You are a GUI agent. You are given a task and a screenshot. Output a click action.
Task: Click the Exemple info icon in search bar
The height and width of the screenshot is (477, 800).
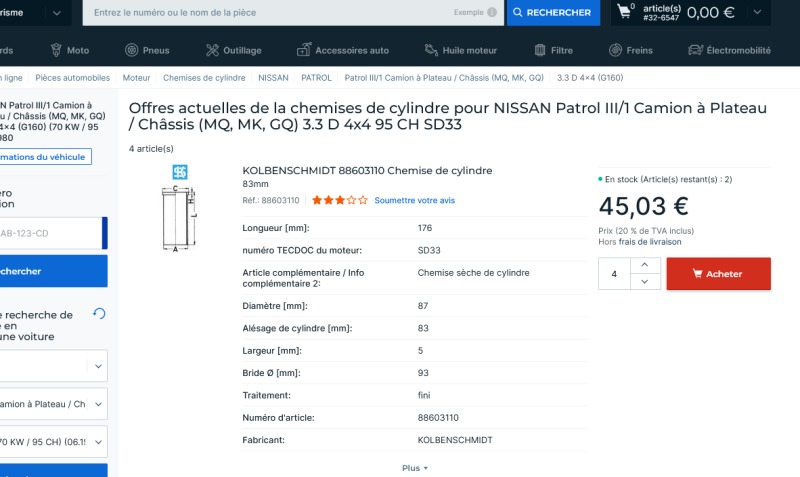point(492,13)
